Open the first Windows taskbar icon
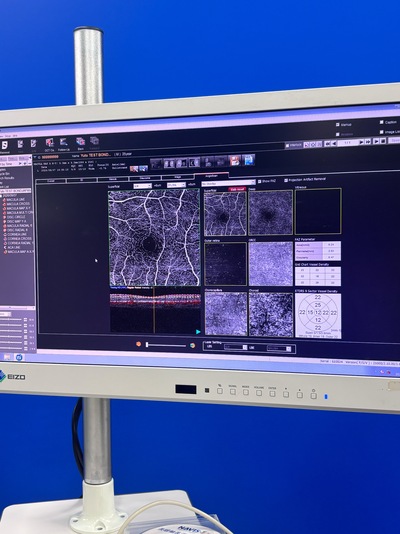400x534 pixels. pos(7,357)
